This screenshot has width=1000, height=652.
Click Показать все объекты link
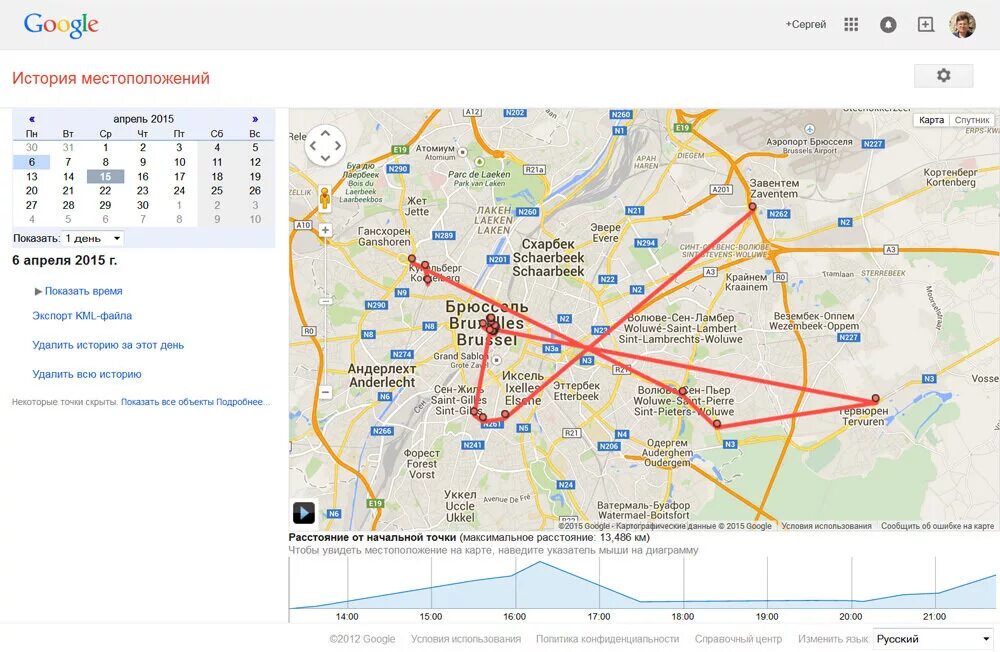point(167,402)
